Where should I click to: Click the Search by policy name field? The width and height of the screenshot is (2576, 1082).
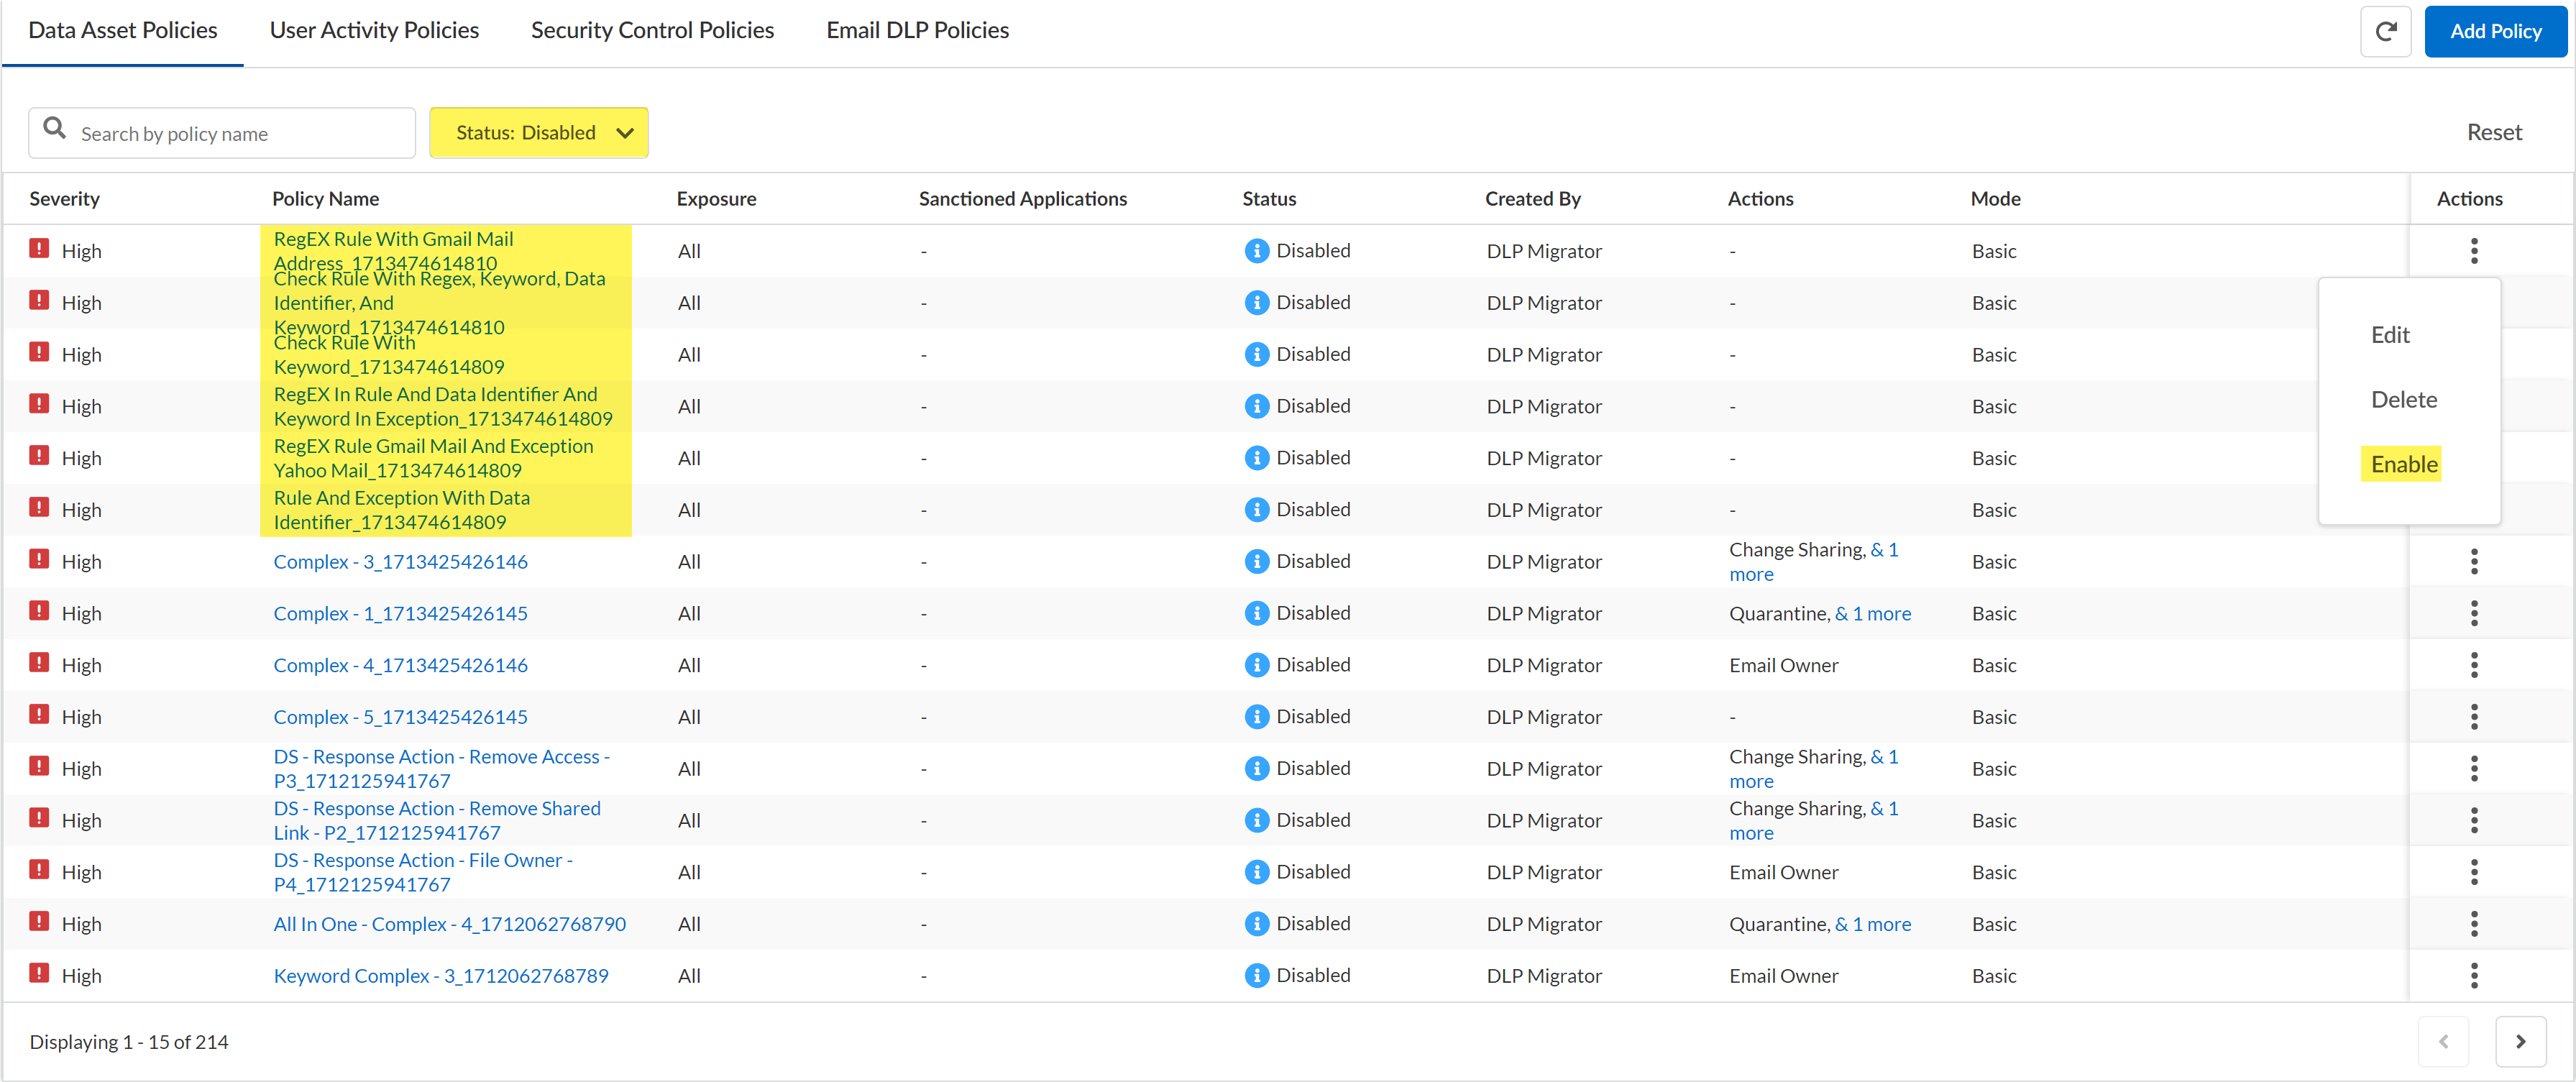tap(240, 134)
